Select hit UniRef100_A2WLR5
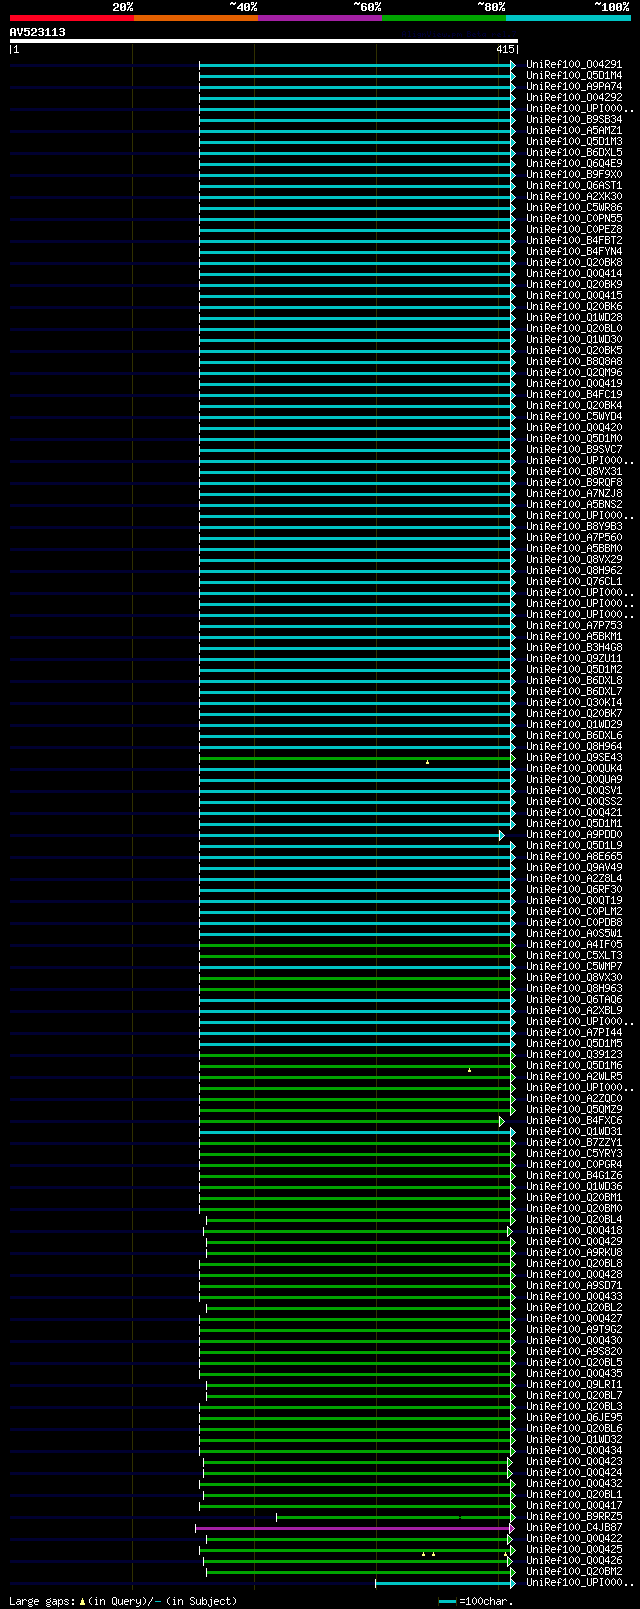 pyautogui.click(x=574, y=1076)
